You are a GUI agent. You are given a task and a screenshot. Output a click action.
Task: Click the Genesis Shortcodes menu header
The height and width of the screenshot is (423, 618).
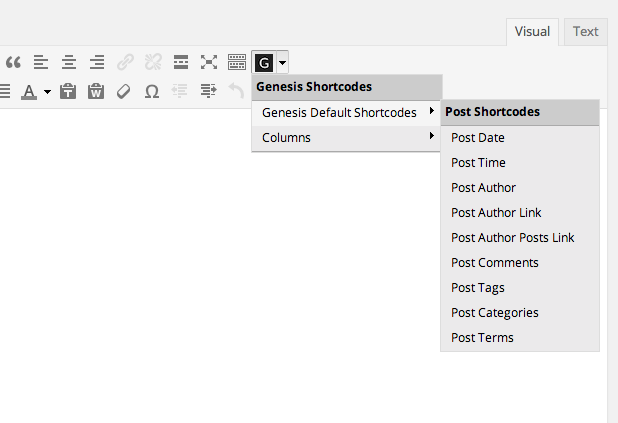[347, 87]
